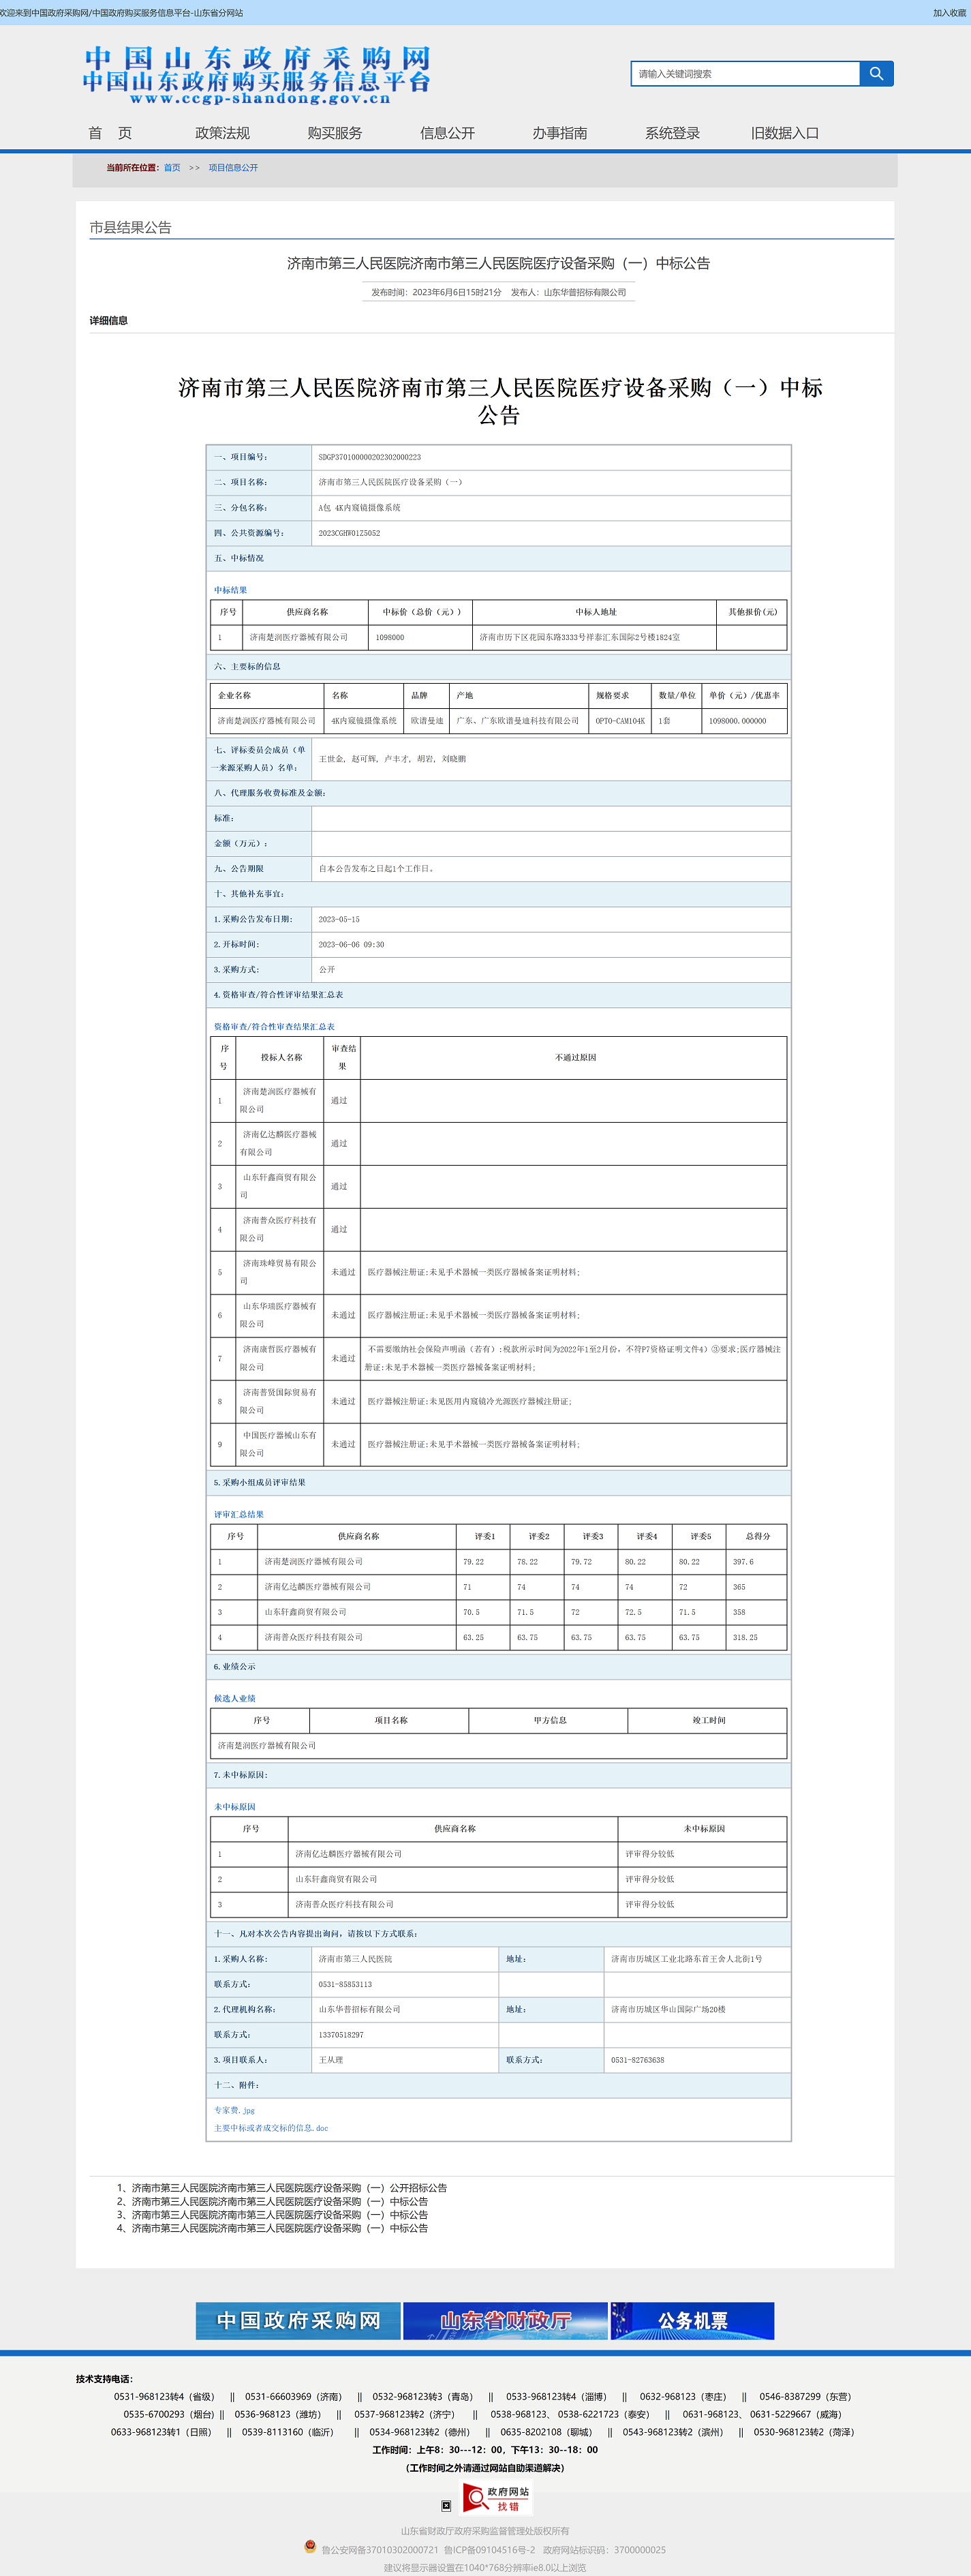Screen dimensions: 971x2576
Task: Open the 山东省财政厅 banner
Action: [x=505, y=2320]
